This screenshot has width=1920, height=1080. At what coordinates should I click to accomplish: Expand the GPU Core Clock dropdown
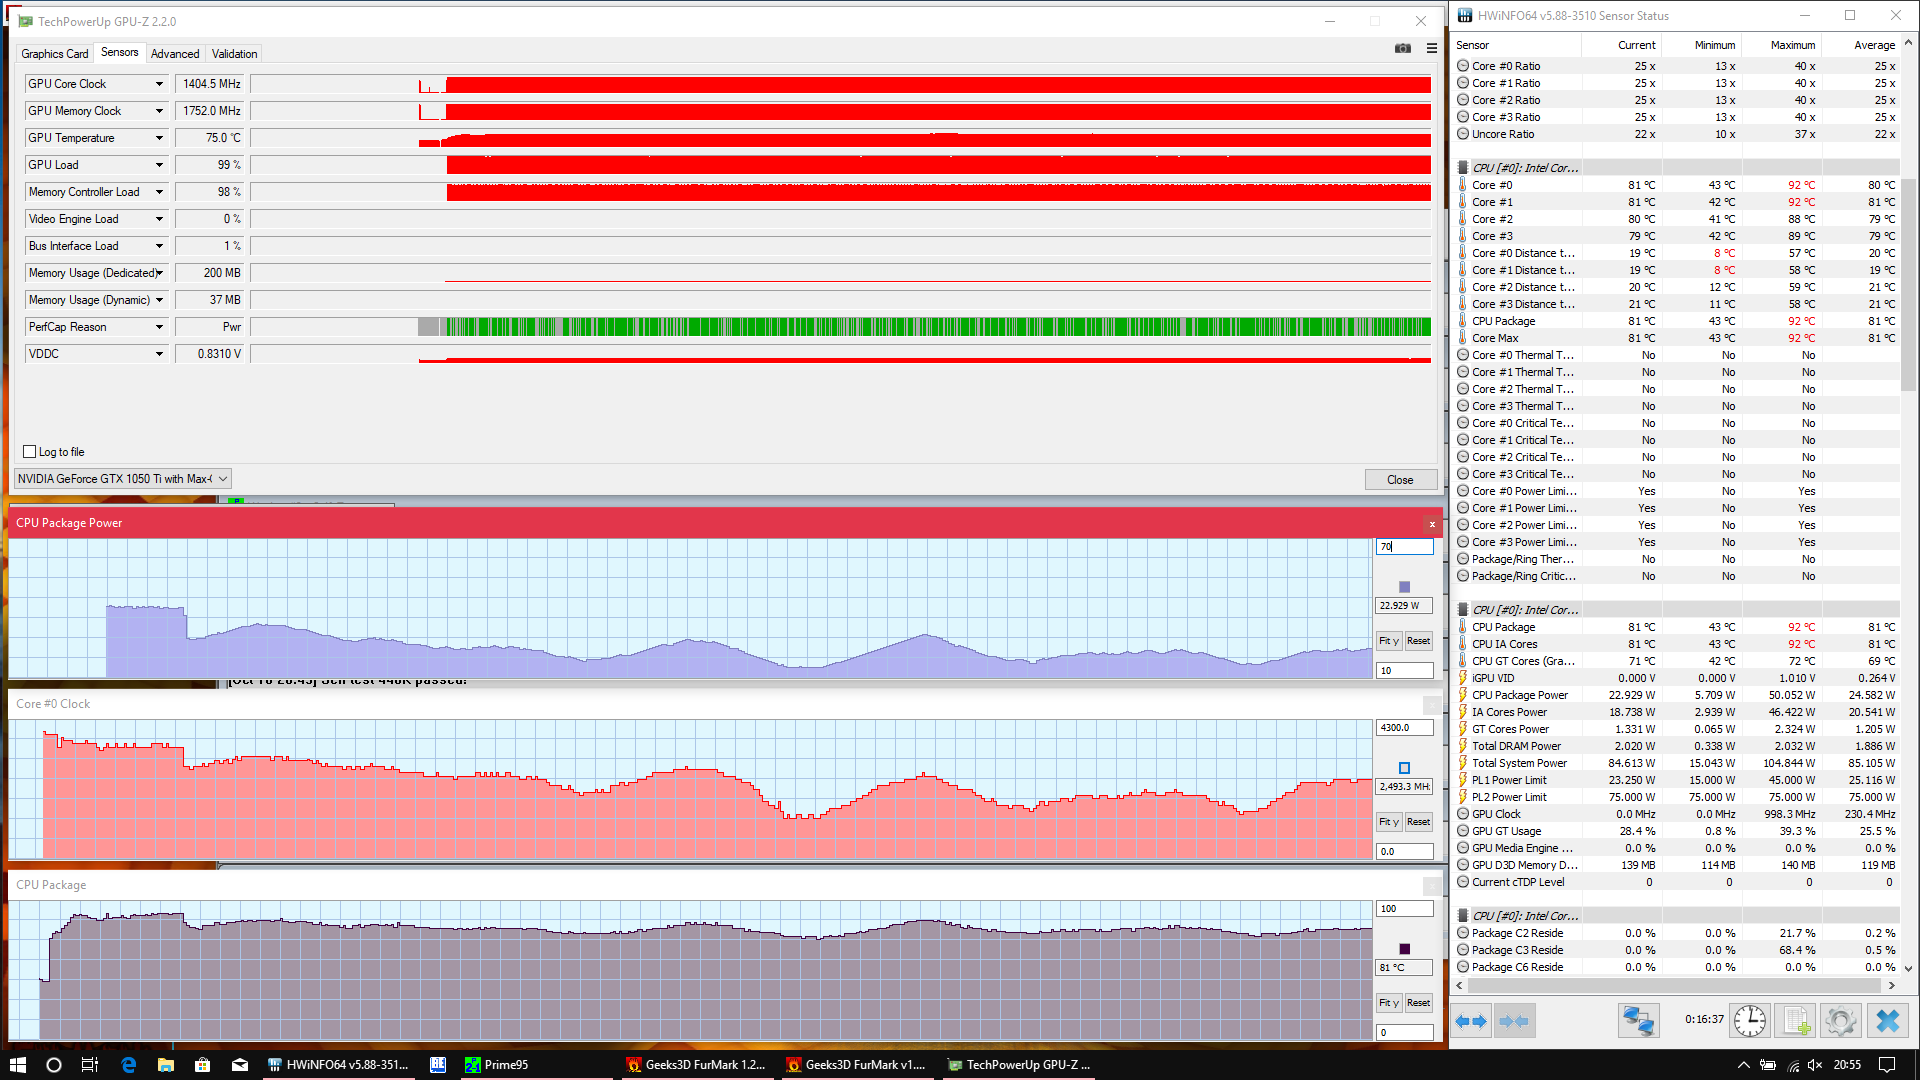click(x=159, y=84)
